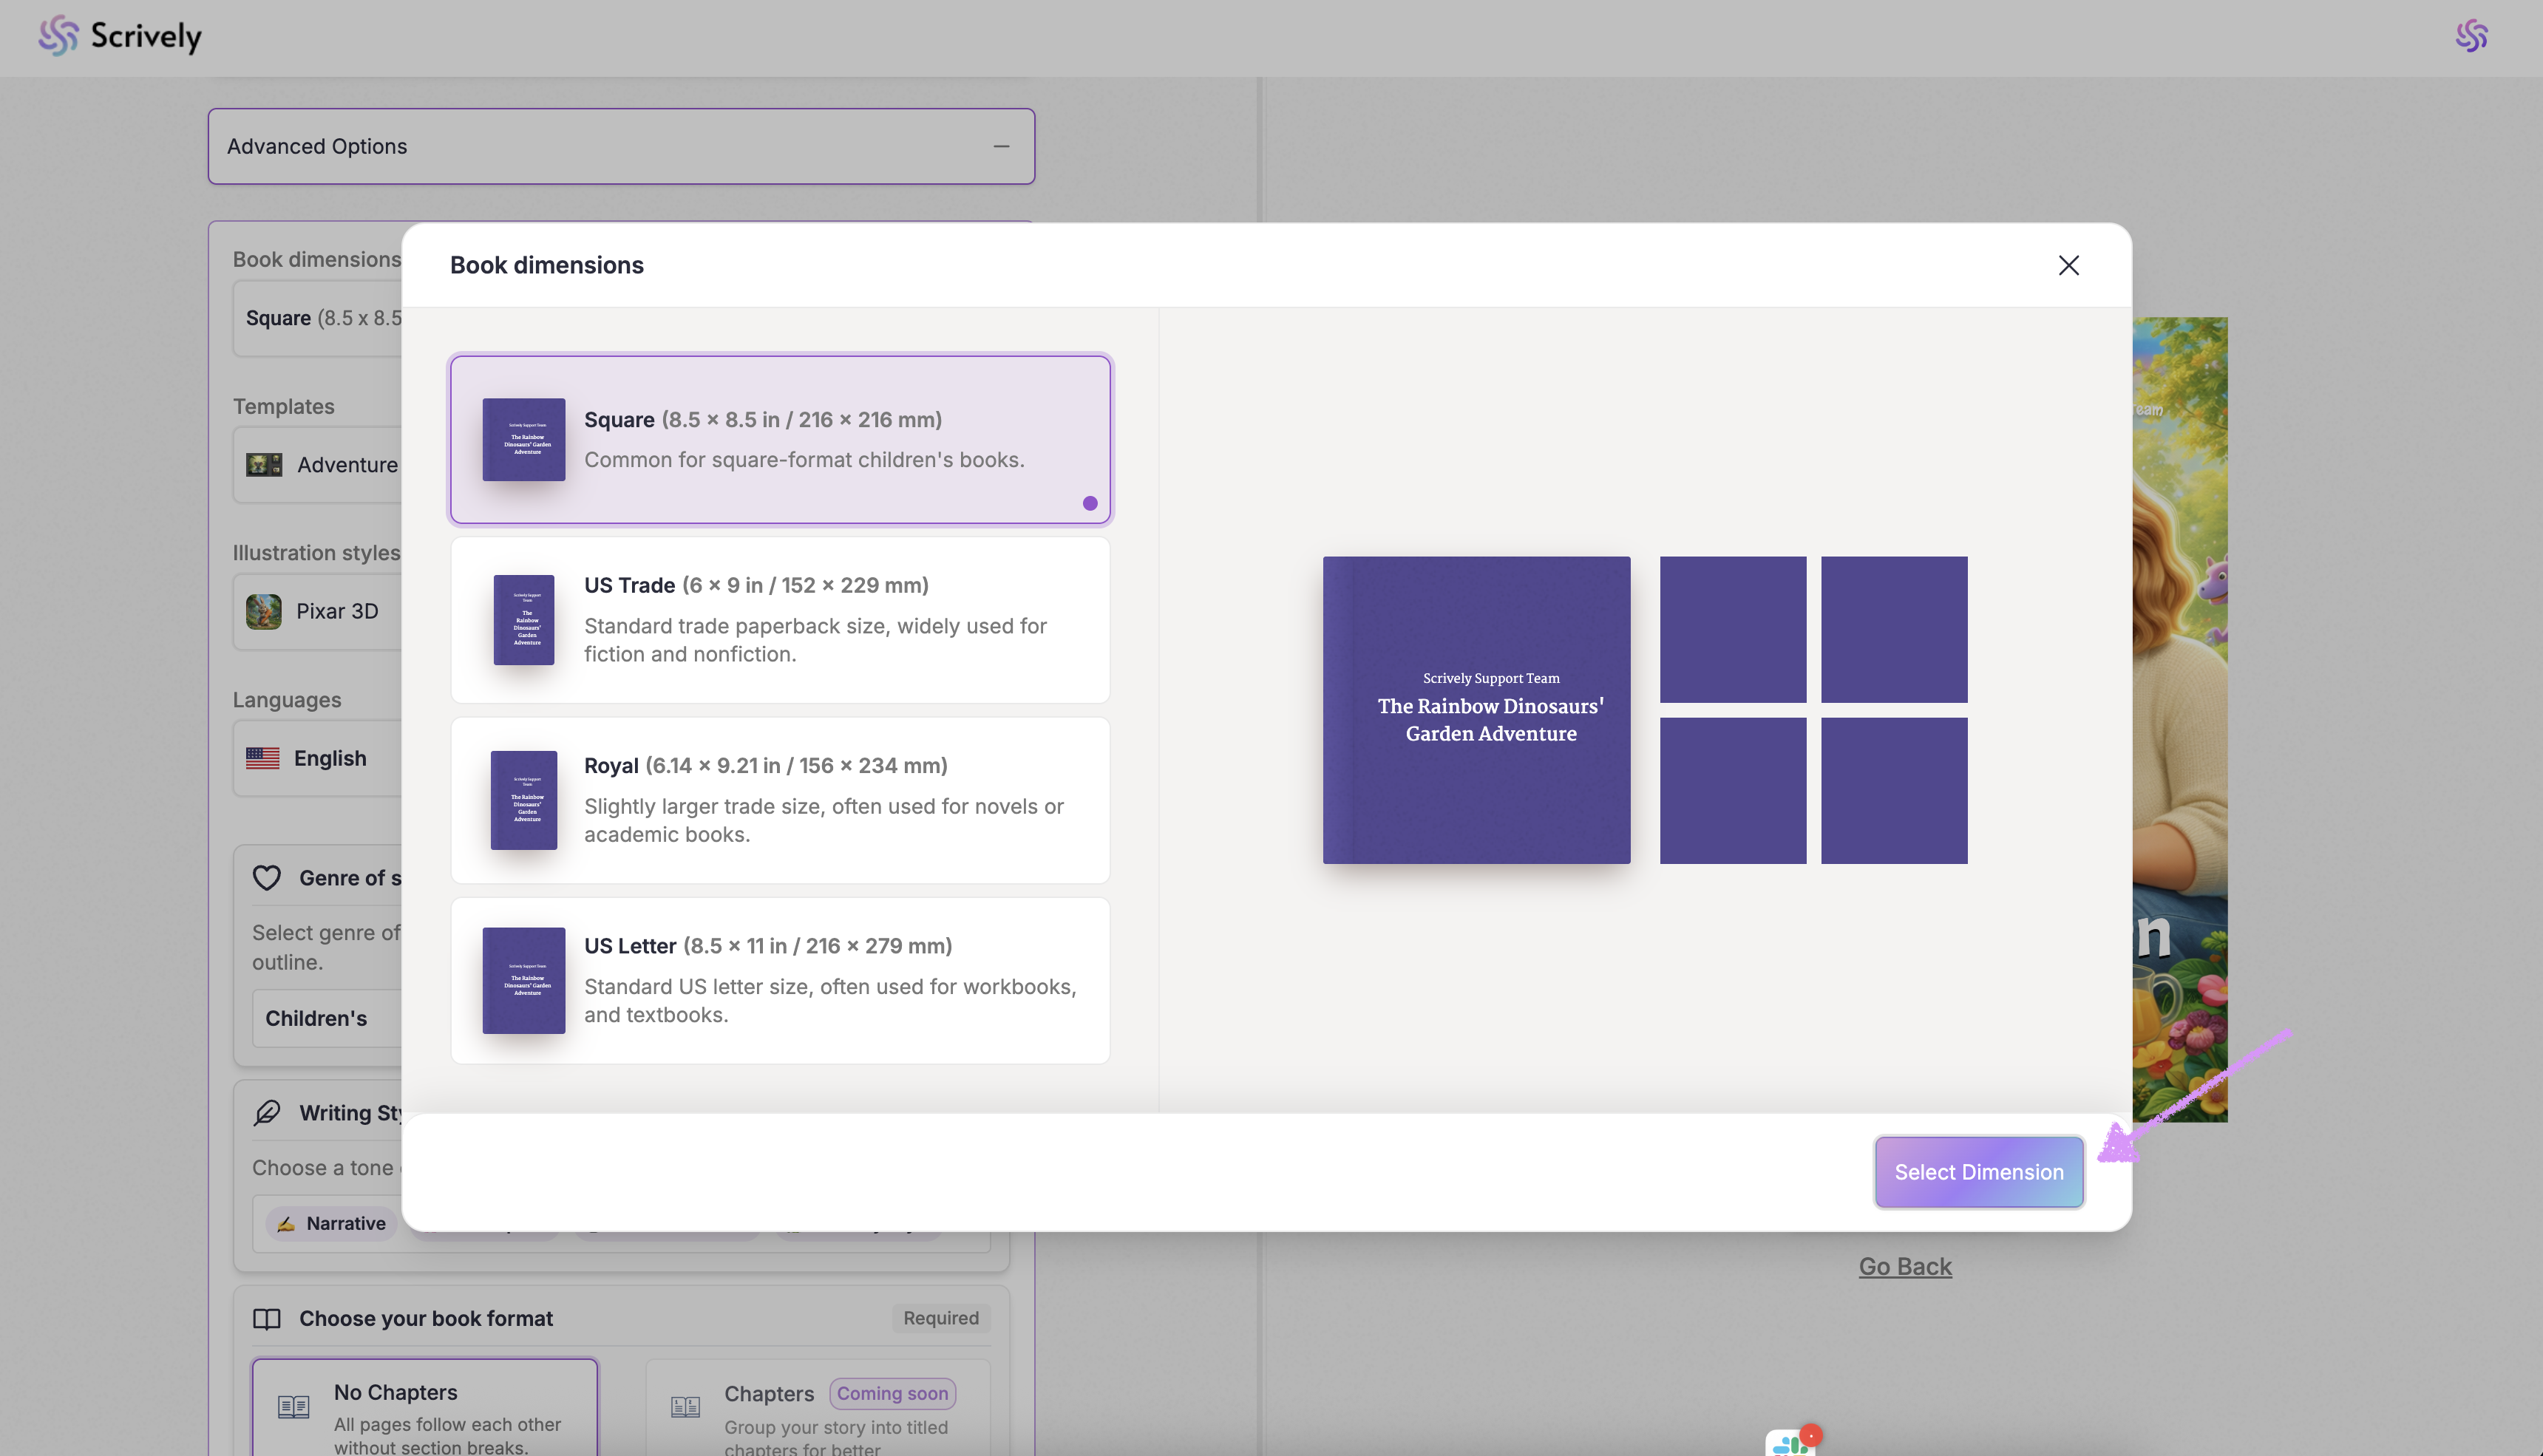Click the open book icon beside No Chapters
The width and height of the screenshot is (2543, 1456).
click(x=293, y=1407)
